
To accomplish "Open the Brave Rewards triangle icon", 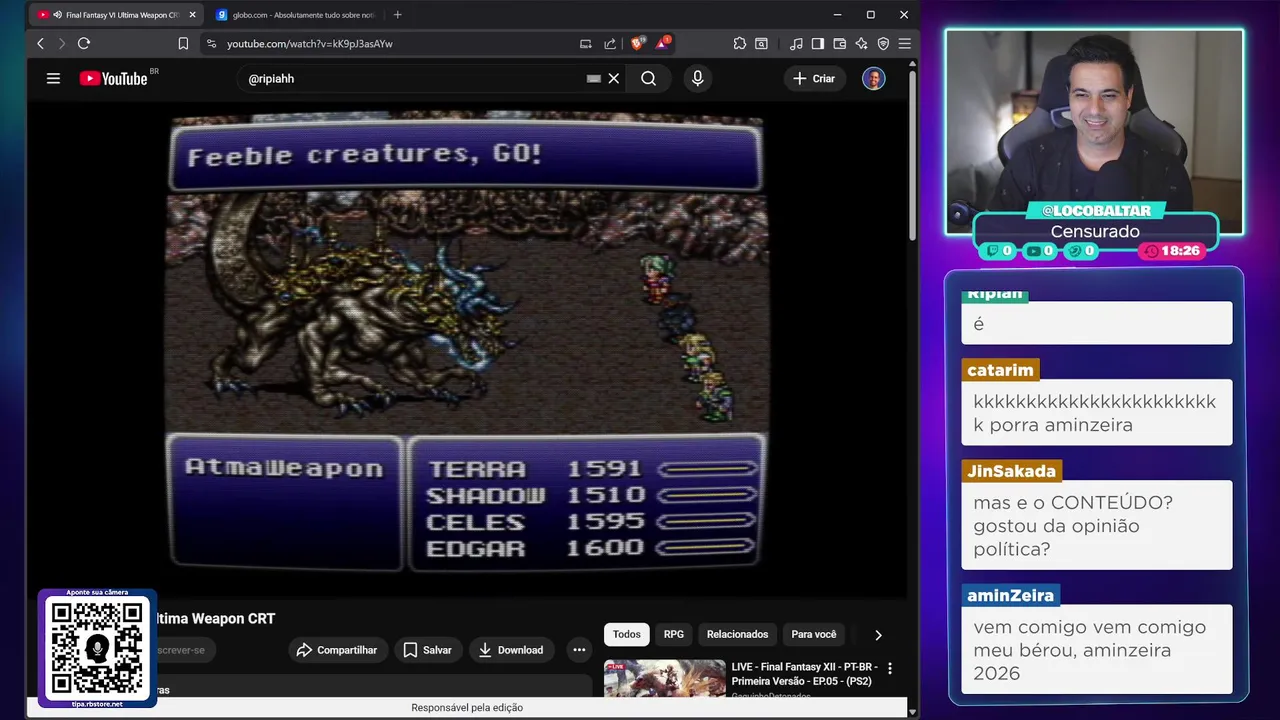I will pyautogui.click(x=663, y=43).
